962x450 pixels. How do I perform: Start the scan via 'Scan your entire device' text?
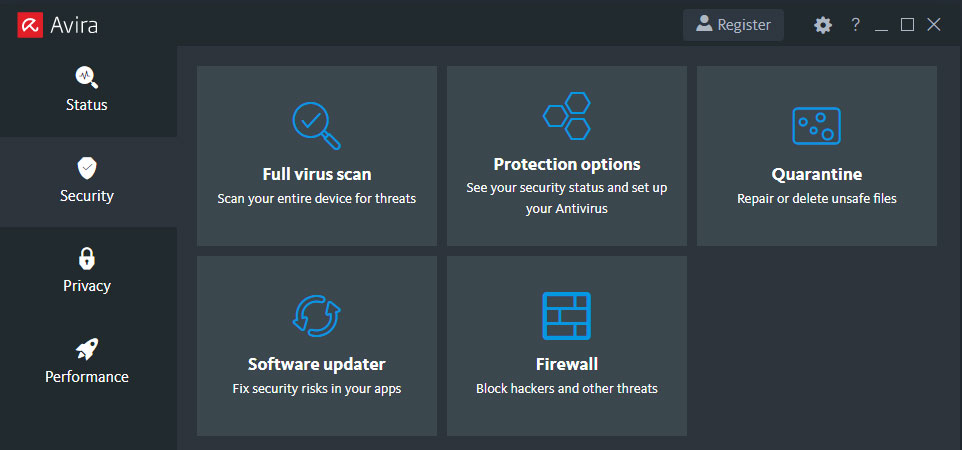(x=316, y=198)
